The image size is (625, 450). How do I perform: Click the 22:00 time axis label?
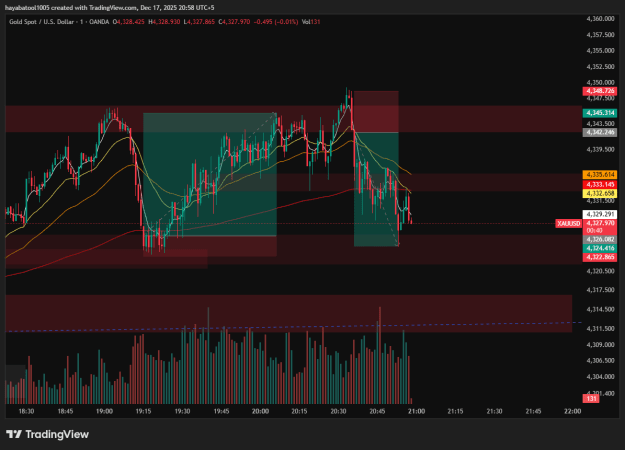click(x=573, y=411)
